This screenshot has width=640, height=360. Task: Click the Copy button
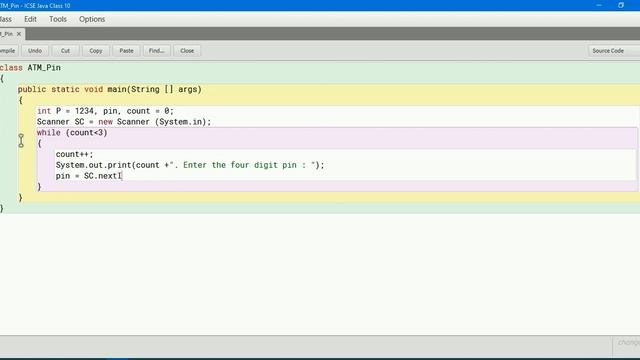[96, 51]
